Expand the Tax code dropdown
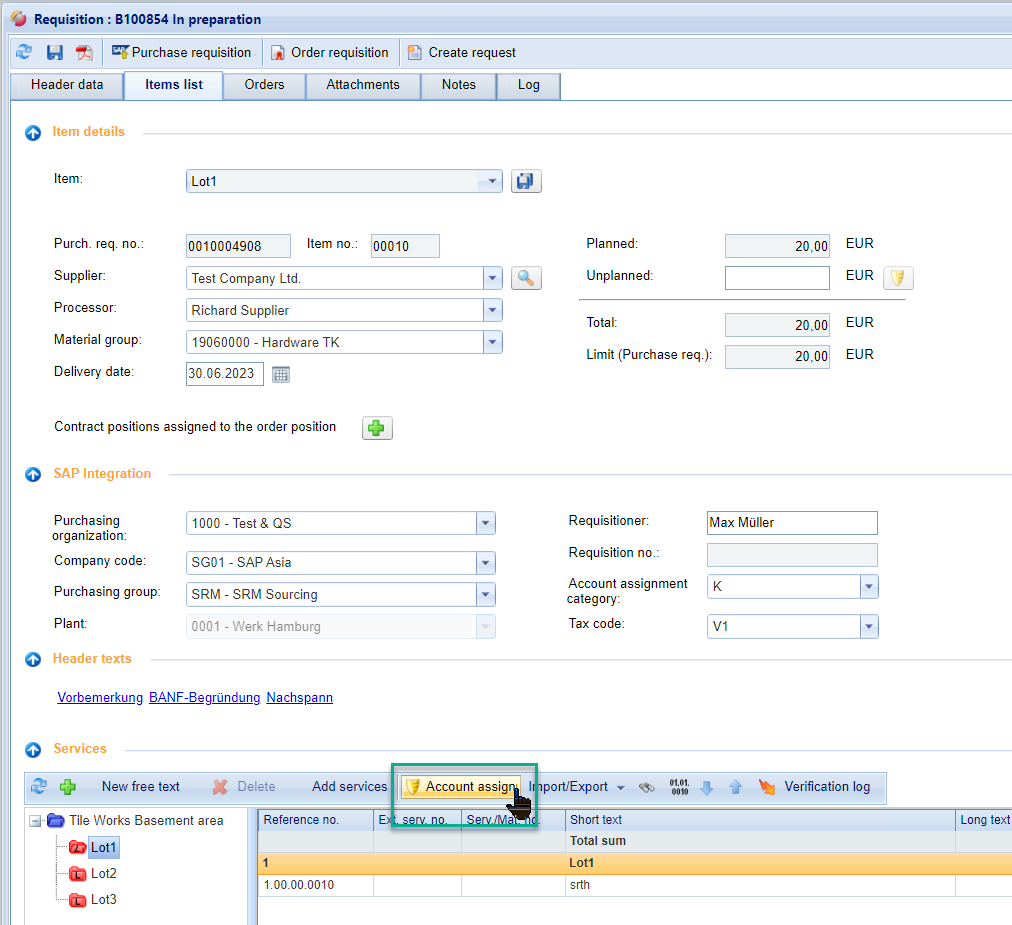The image size is (1012, 925). tap(868, 626)
